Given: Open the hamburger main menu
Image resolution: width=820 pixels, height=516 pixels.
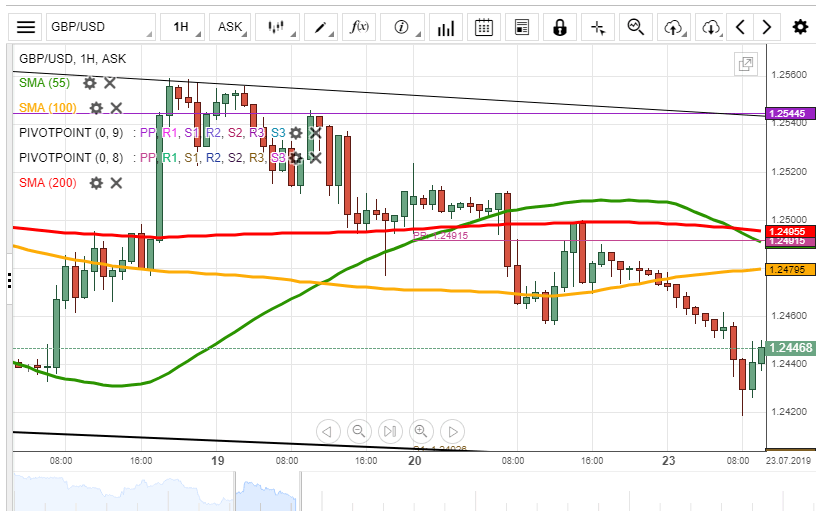Looking at the screenshot, I should pyautogui.click(x=26, y=27).
